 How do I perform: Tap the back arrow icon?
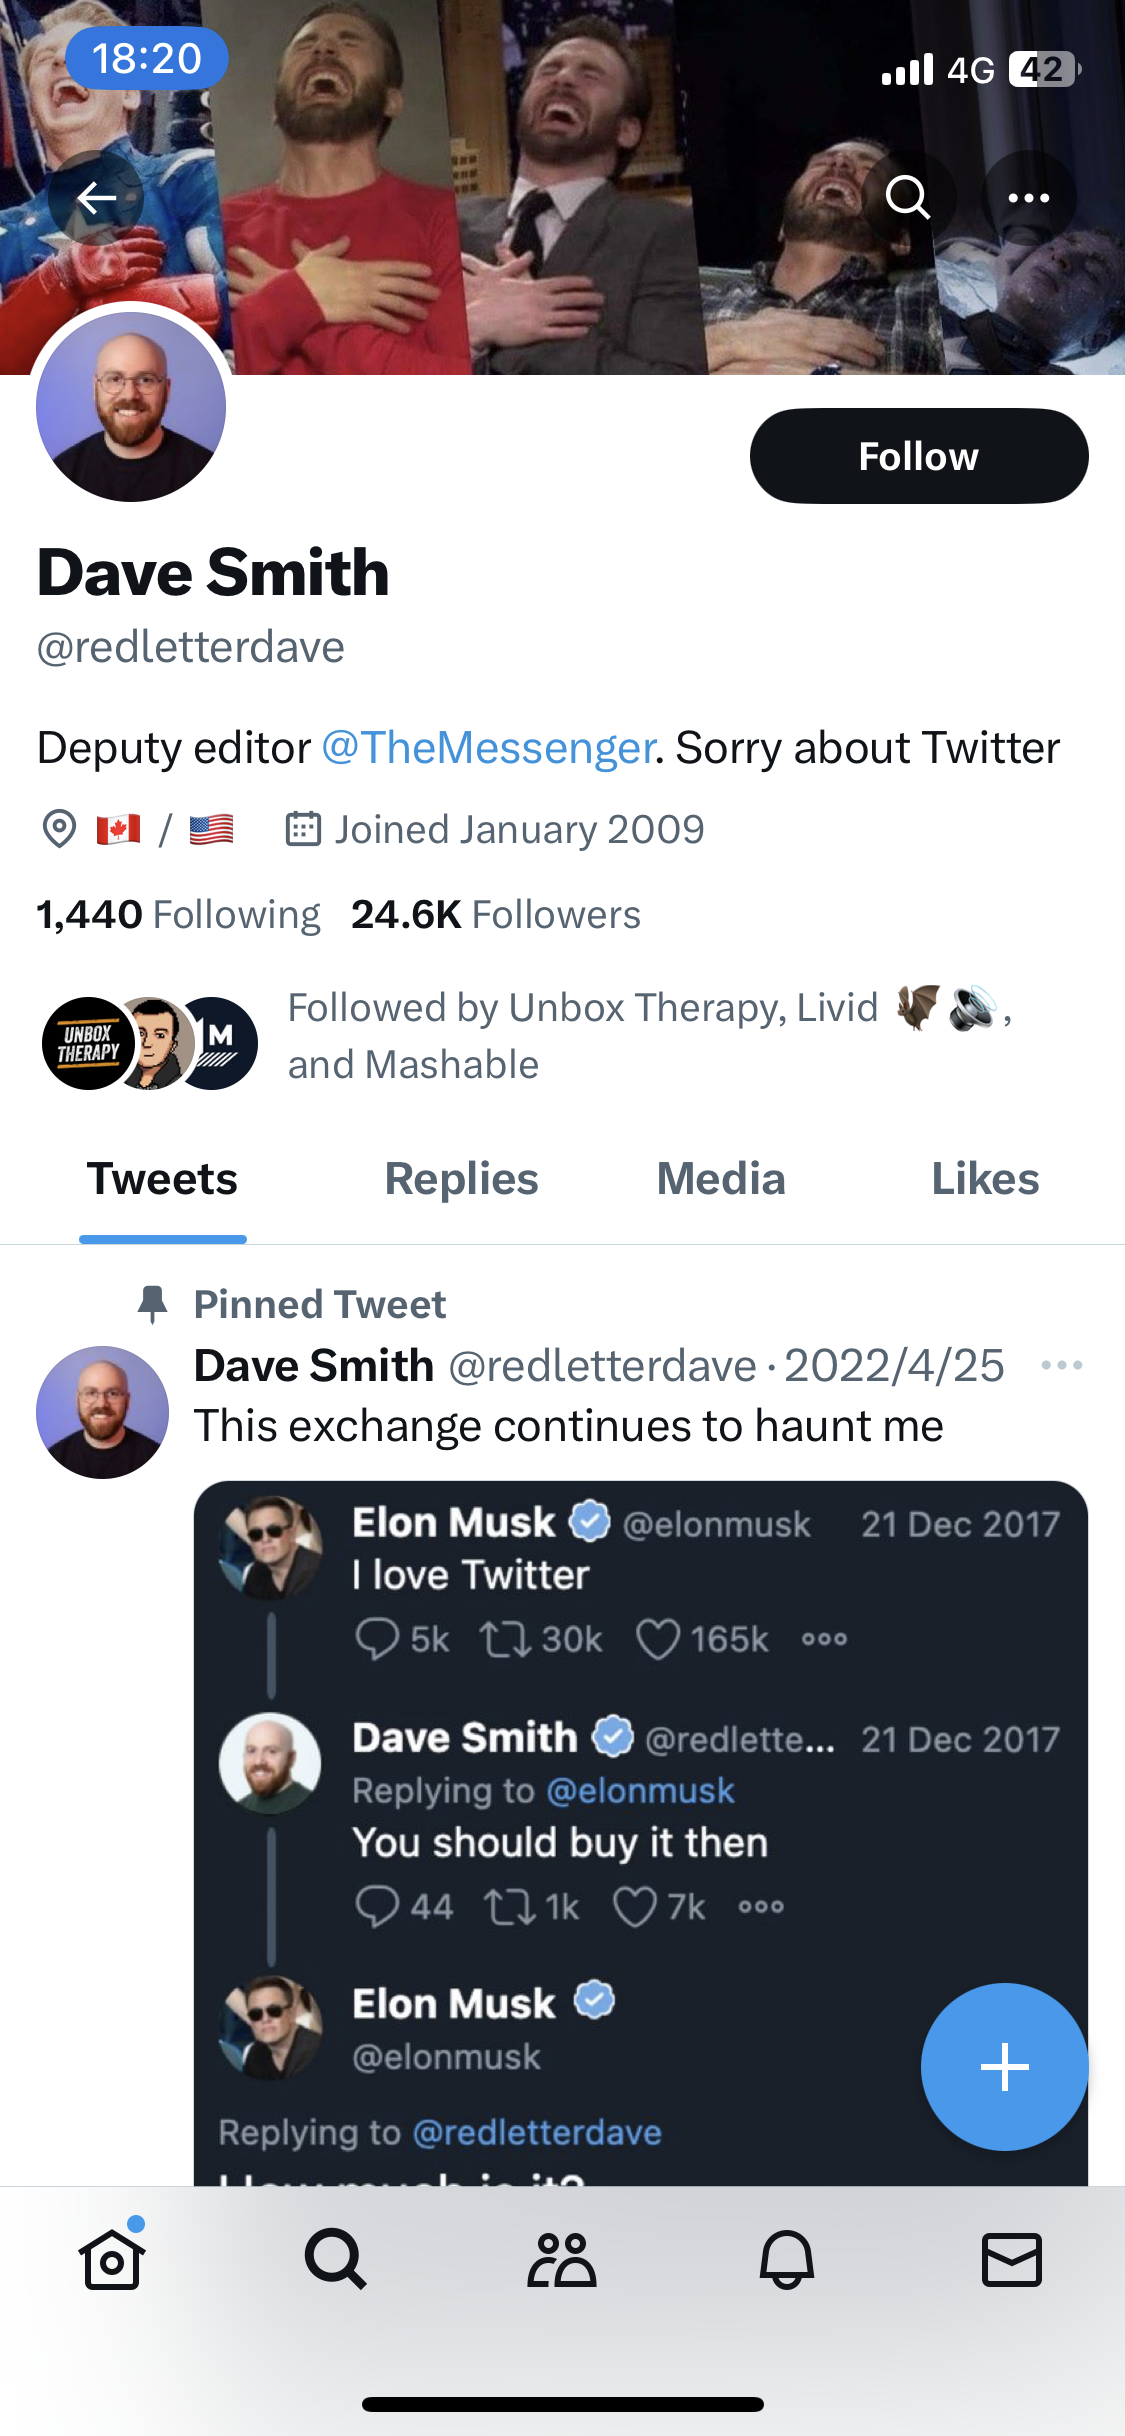97,198
